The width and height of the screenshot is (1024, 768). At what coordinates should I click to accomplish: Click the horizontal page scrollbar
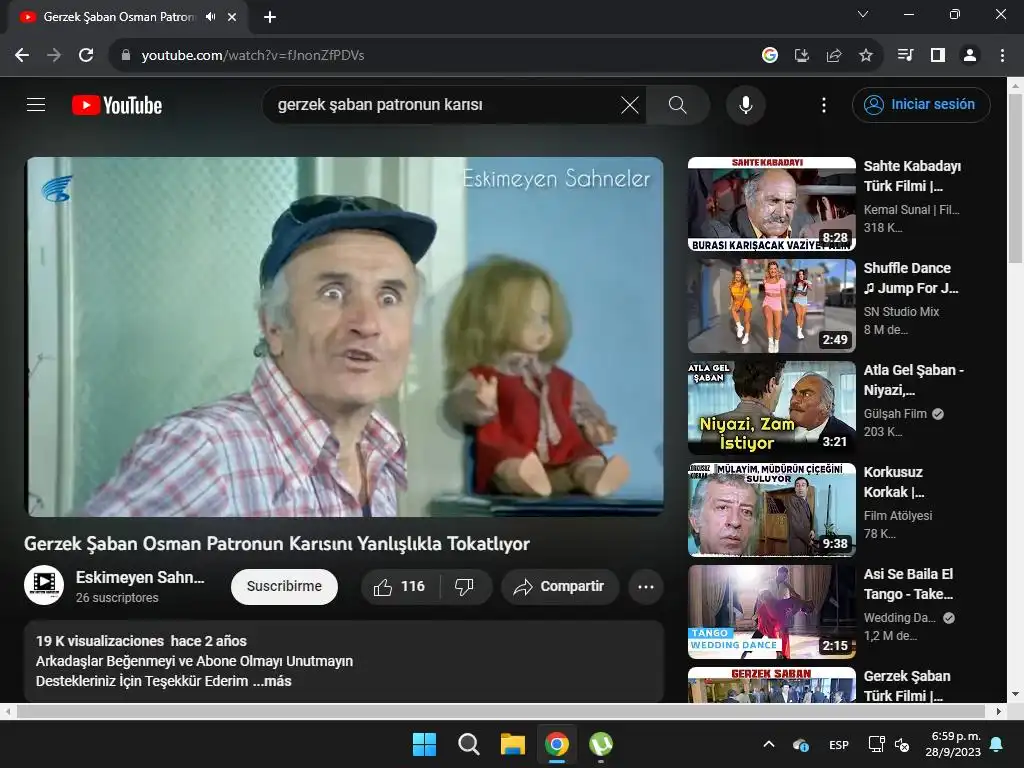(x=500, y=711)
